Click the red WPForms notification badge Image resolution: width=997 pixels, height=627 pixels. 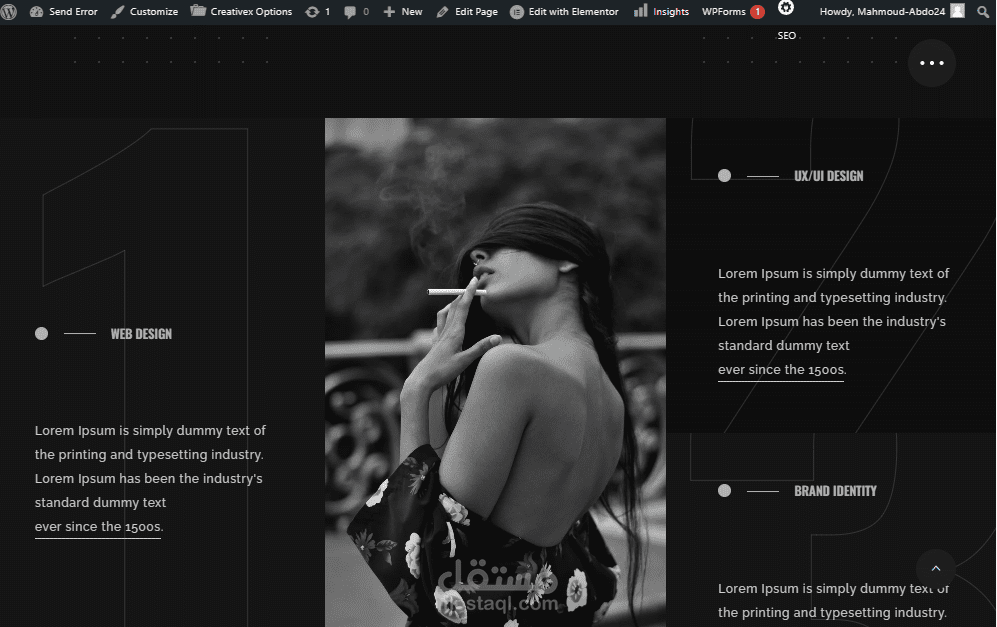point(757,11)
